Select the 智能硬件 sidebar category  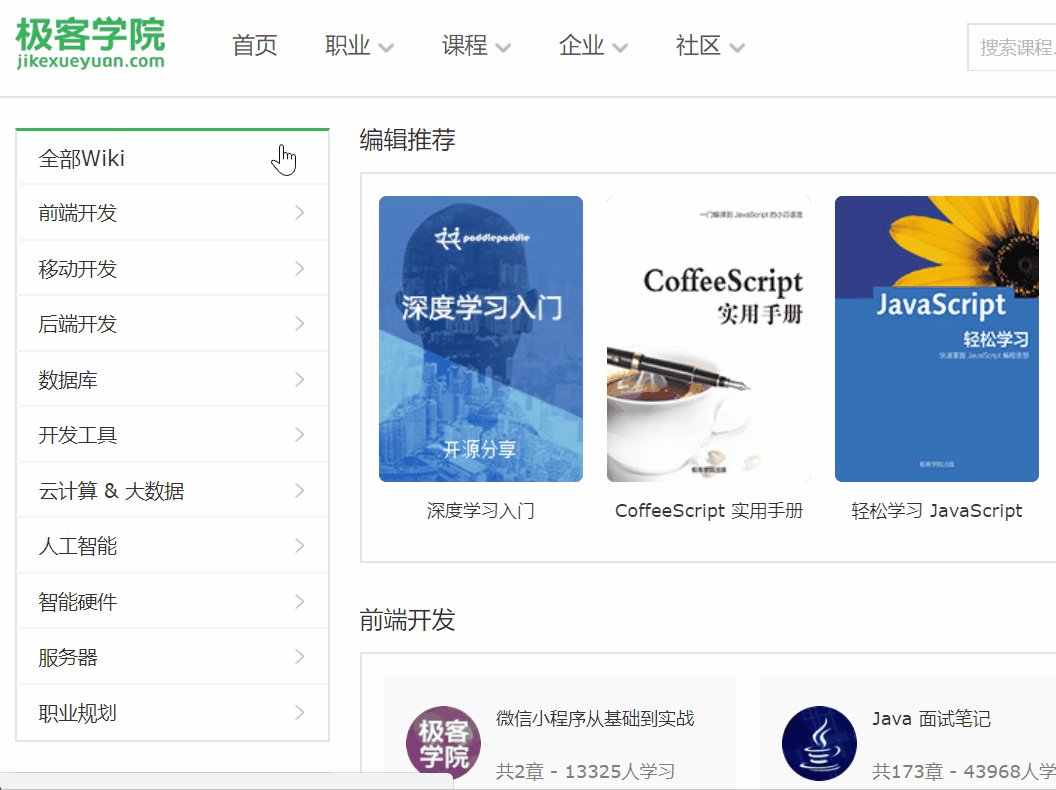pyautogui.click(x=172, y=602)
